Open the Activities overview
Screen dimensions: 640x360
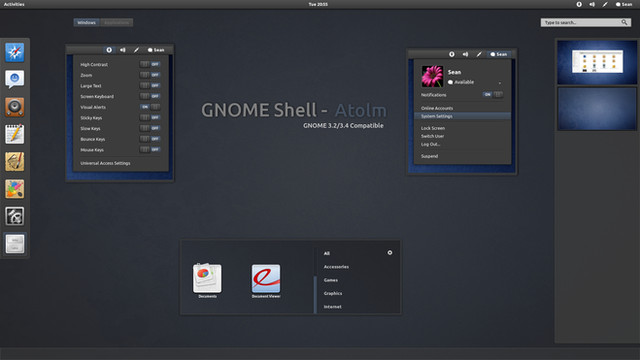click(x=14, y=4)
